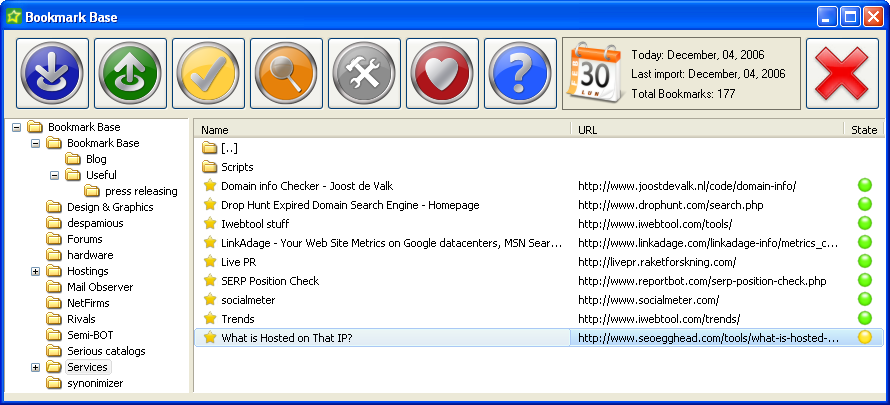Select the despamious folder
Image resolution: width=890 pixels, height=405 pixels.
coord(95,223)
